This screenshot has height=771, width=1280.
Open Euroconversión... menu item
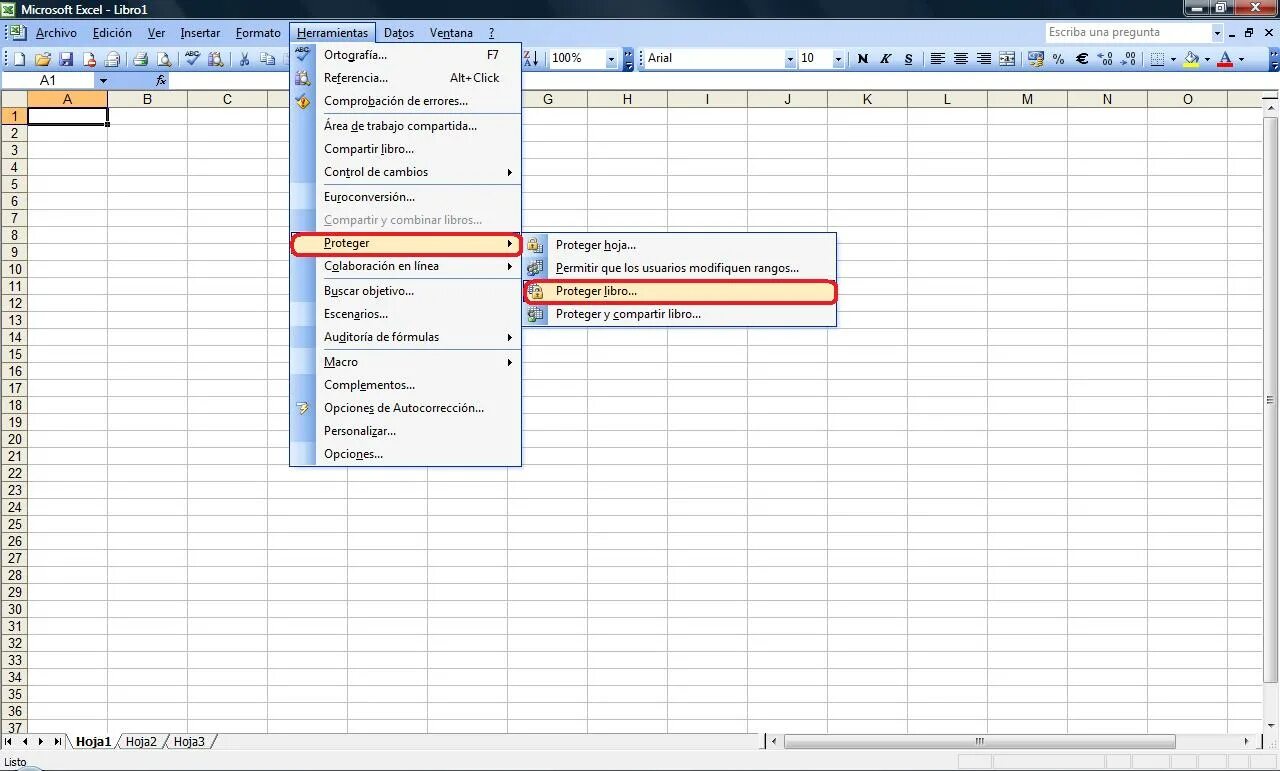[x=405, y=197]
